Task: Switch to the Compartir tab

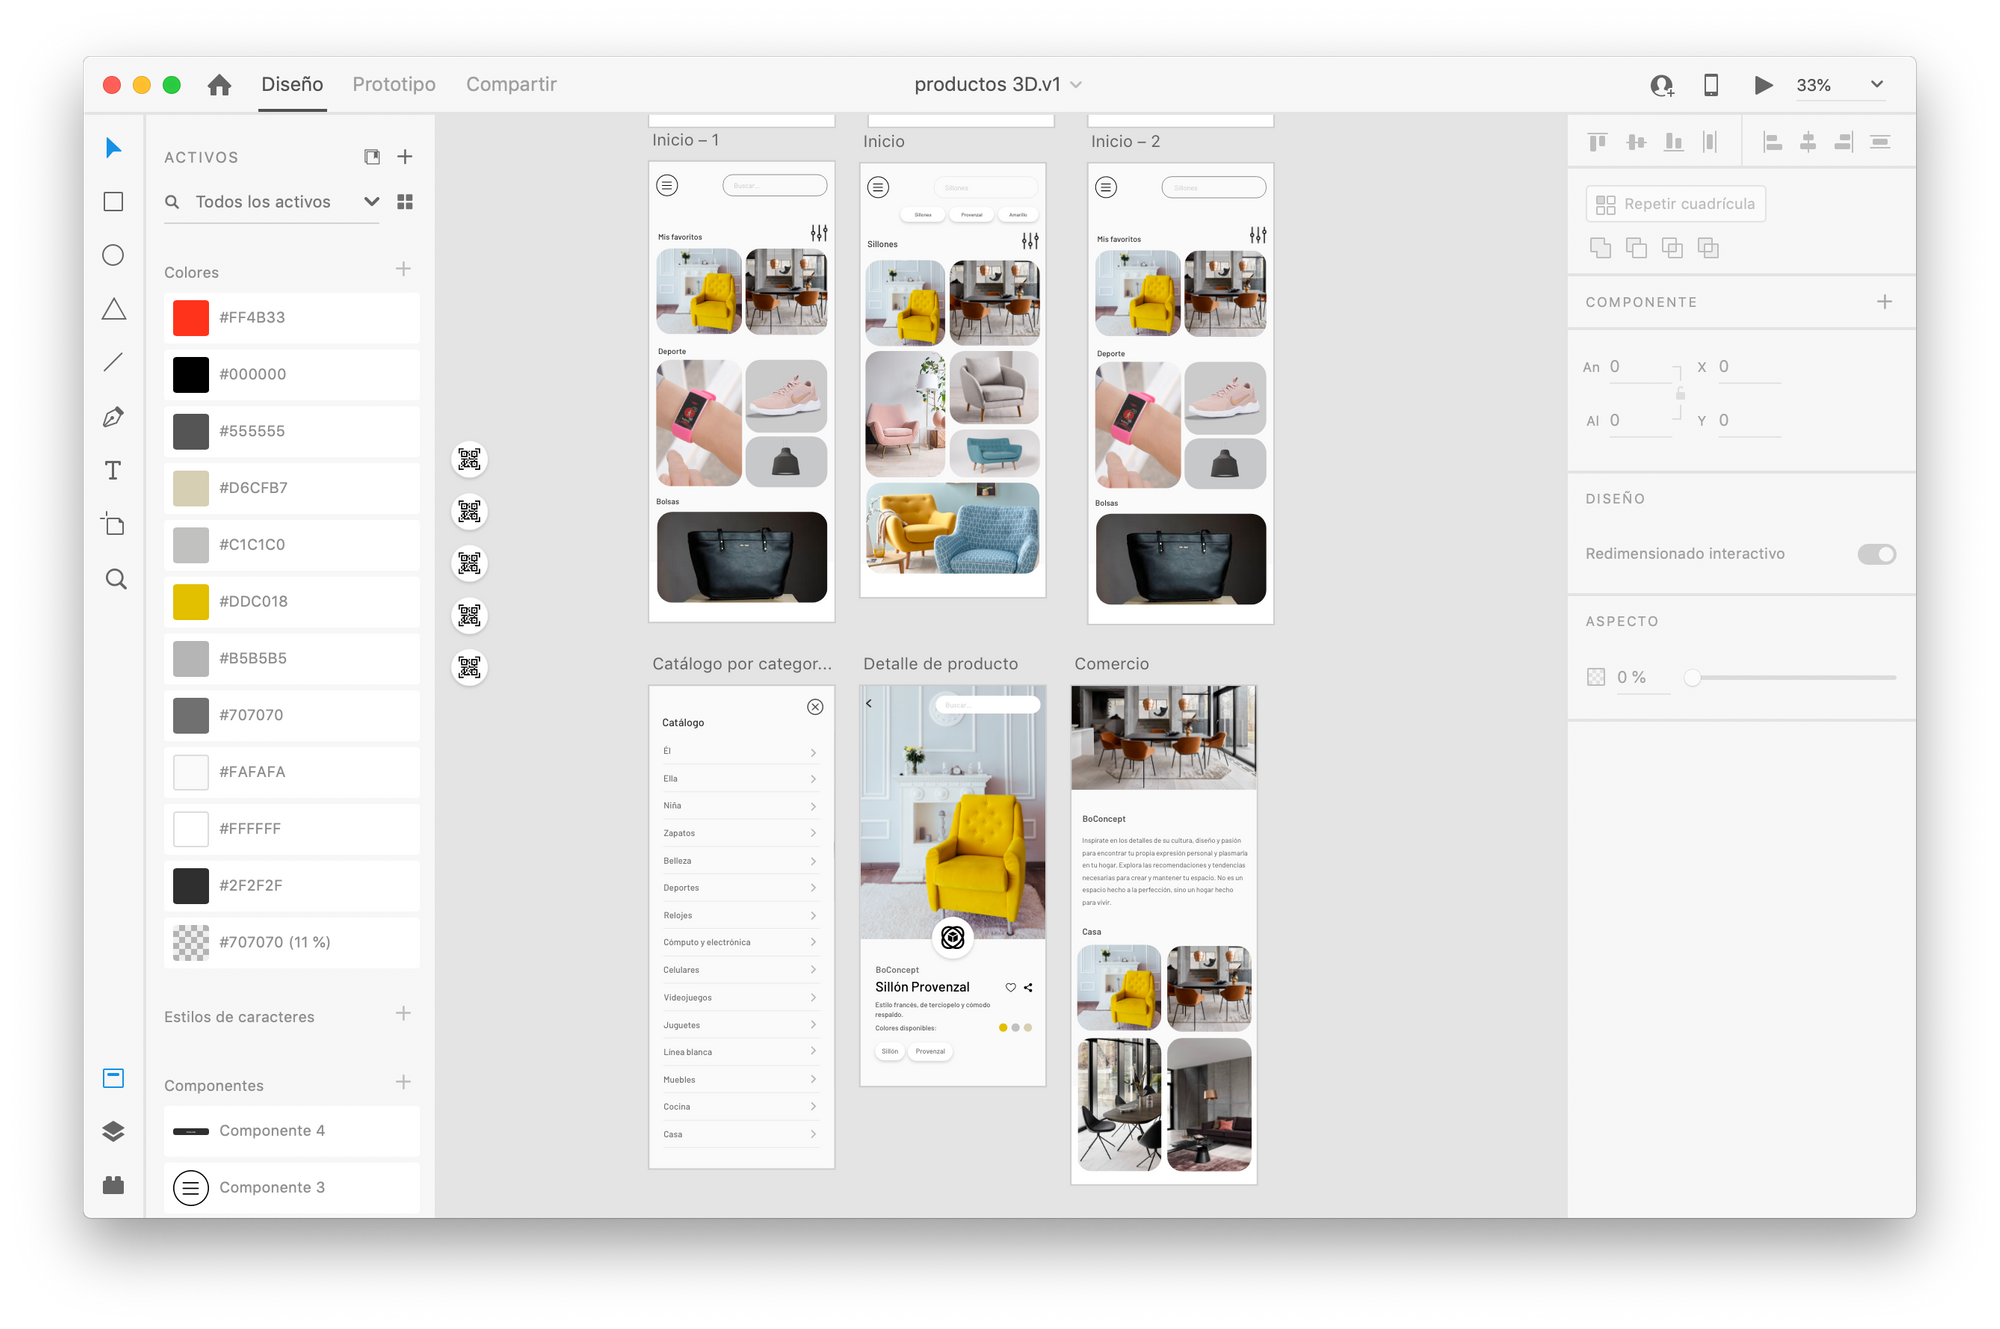Action: (511, 85)
